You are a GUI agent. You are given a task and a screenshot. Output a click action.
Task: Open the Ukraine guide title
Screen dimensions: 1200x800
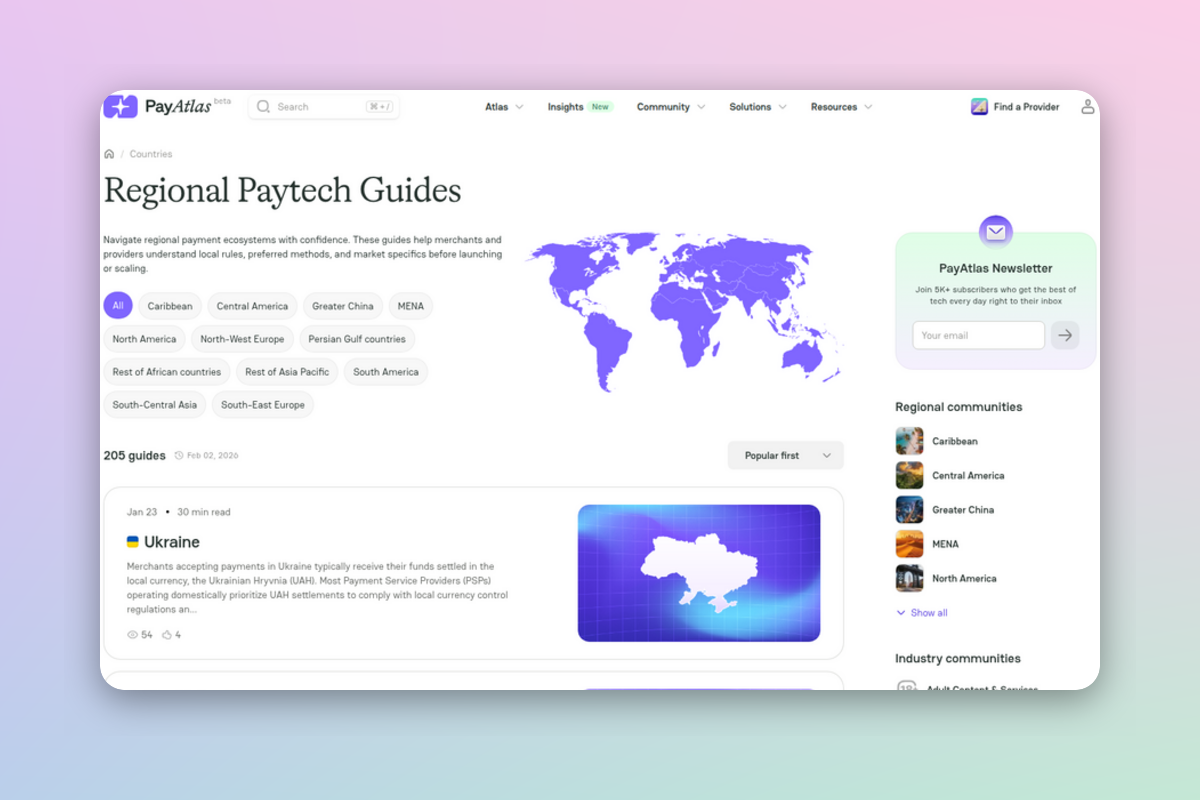coord(172,542)
